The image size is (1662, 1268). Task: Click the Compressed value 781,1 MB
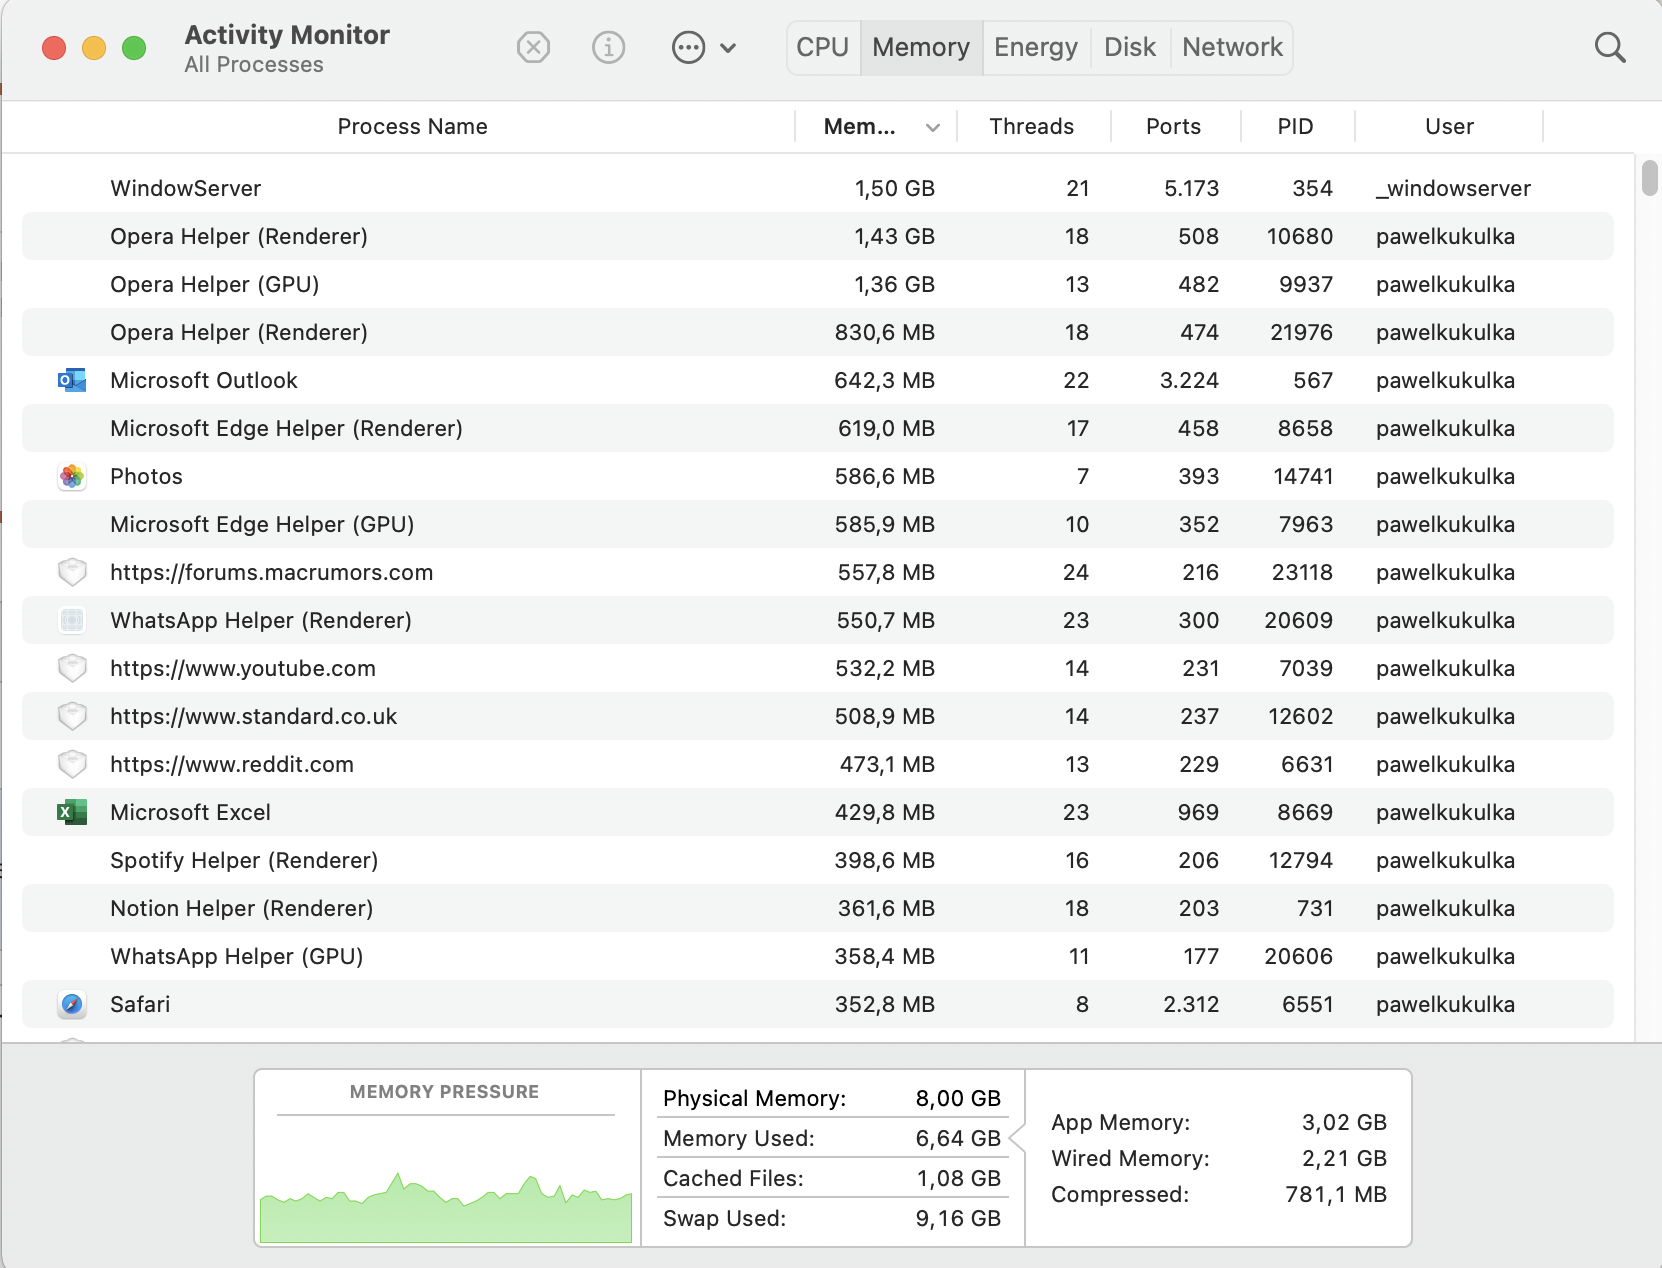(1336, 1194)
